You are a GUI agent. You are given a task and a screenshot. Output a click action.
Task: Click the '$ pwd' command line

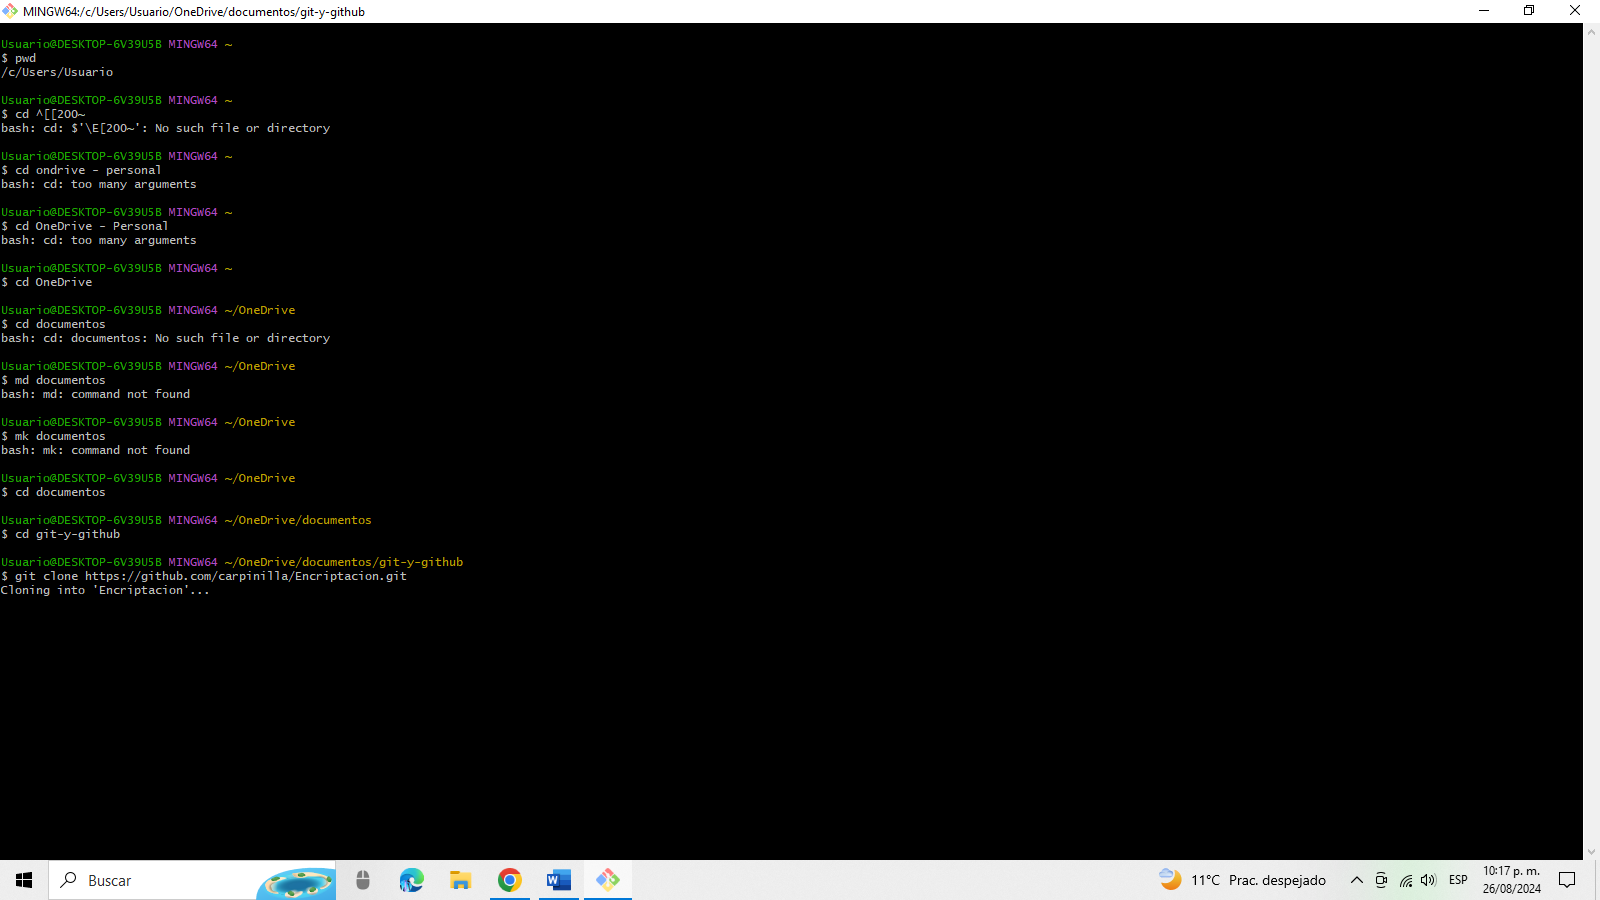coord(19,58)
